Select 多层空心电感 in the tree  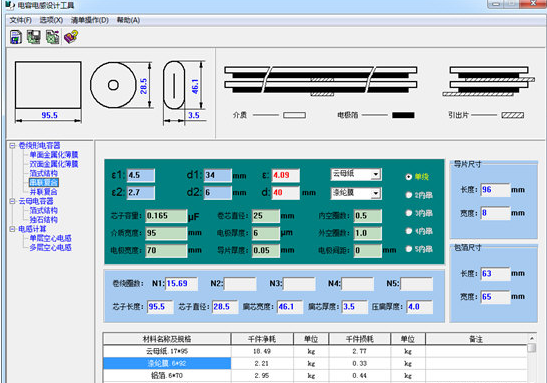pos(51,248)
